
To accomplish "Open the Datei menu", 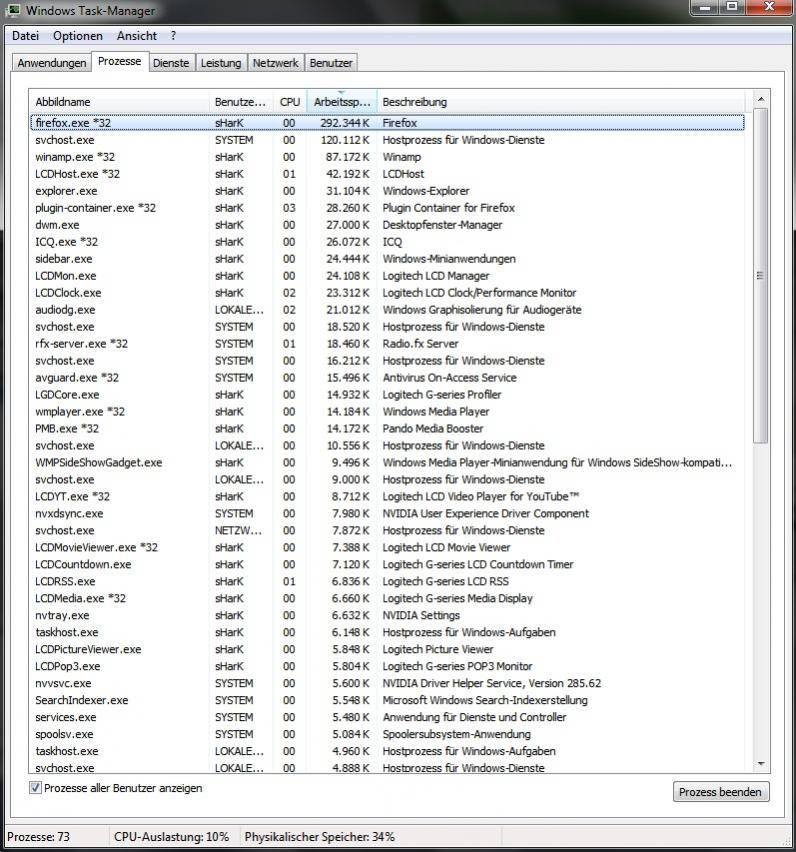I will pyautogui.click(x=26, y=36).
